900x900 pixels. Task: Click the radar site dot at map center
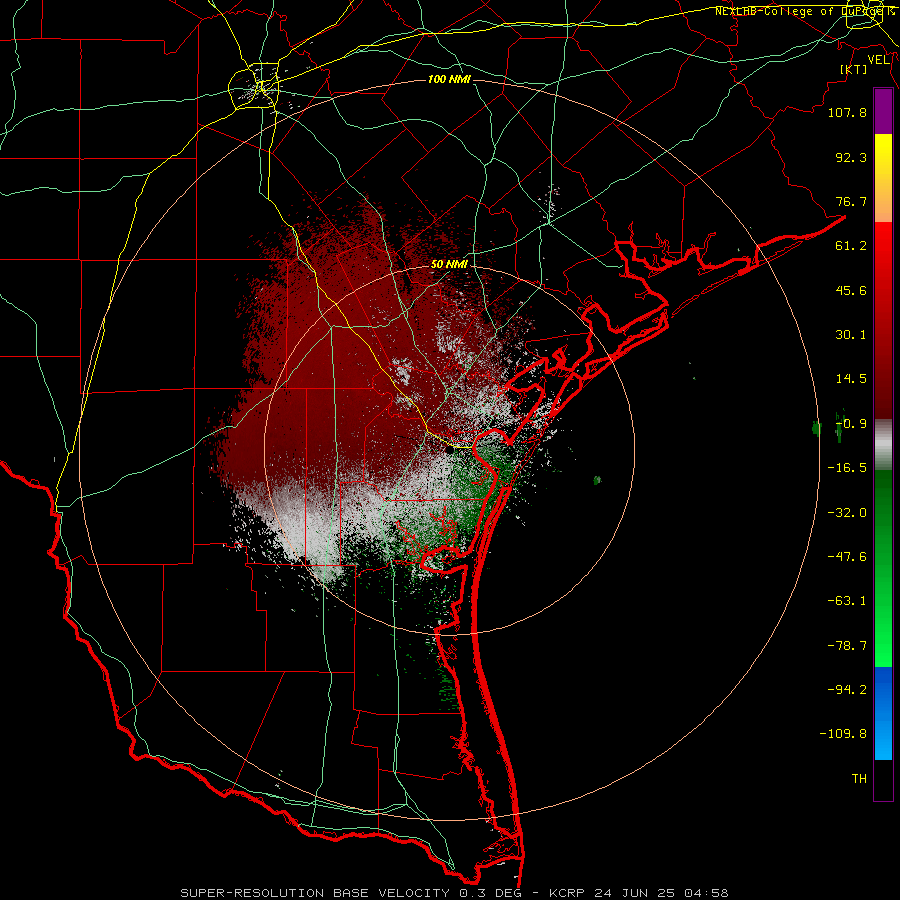click(x=450, y=450)
